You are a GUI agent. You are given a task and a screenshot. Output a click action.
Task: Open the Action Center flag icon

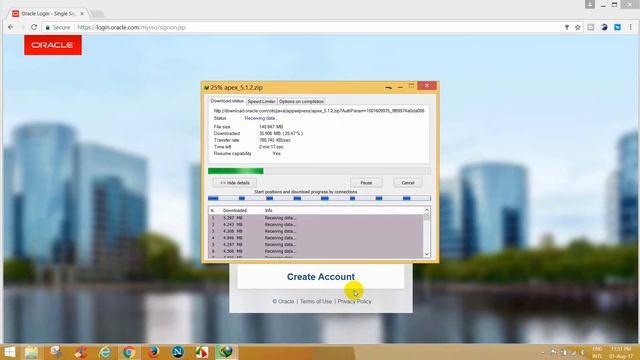pyautogui.click(x=554, y=352)
